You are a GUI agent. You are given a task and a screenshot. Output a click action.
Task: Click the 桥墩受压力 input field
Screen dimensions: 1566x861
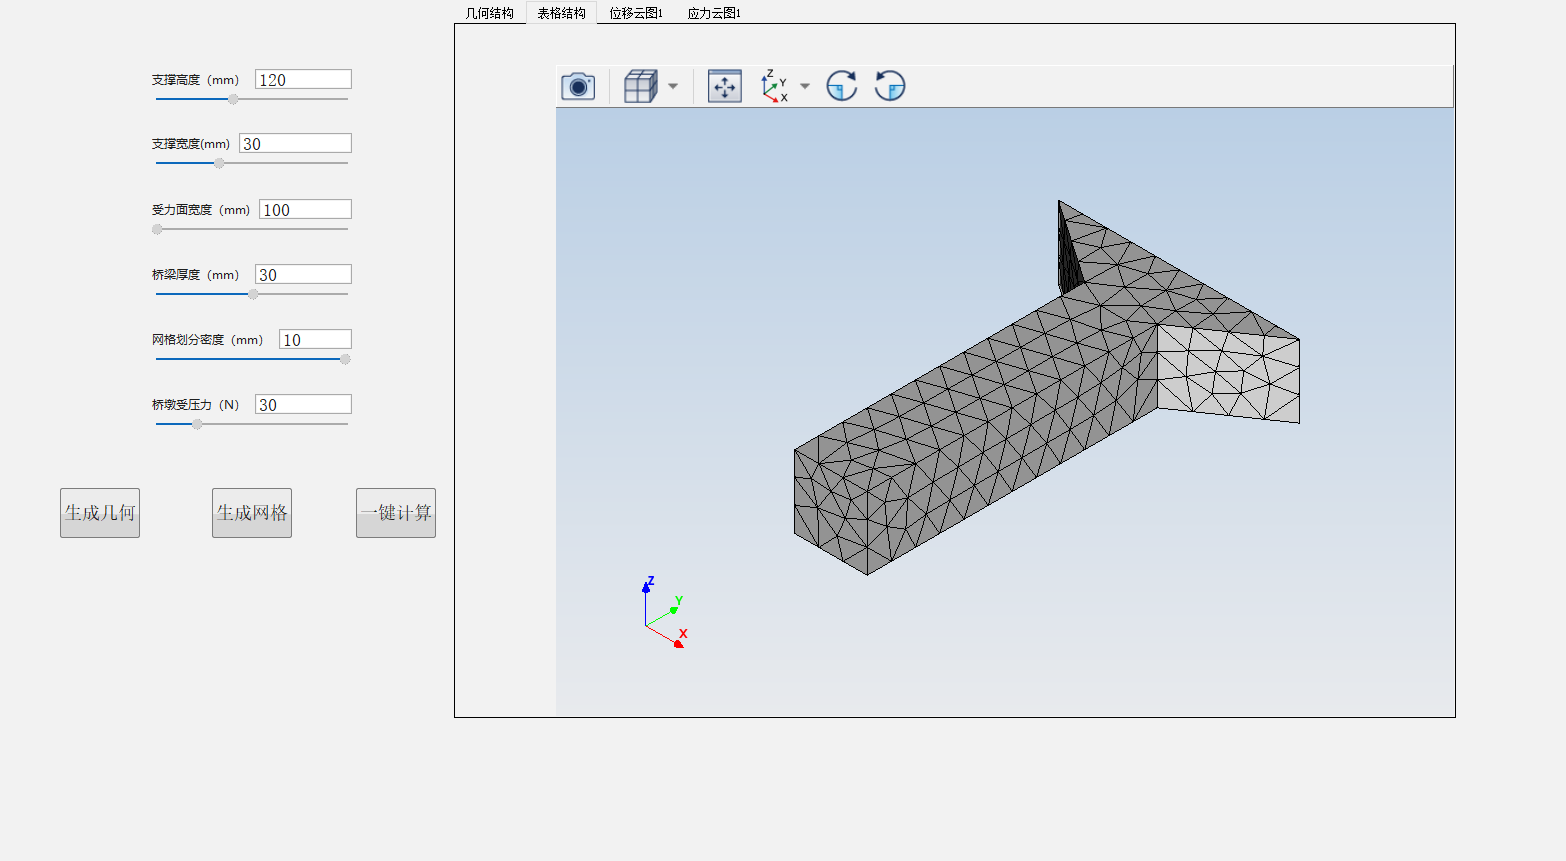pos(303,405)
